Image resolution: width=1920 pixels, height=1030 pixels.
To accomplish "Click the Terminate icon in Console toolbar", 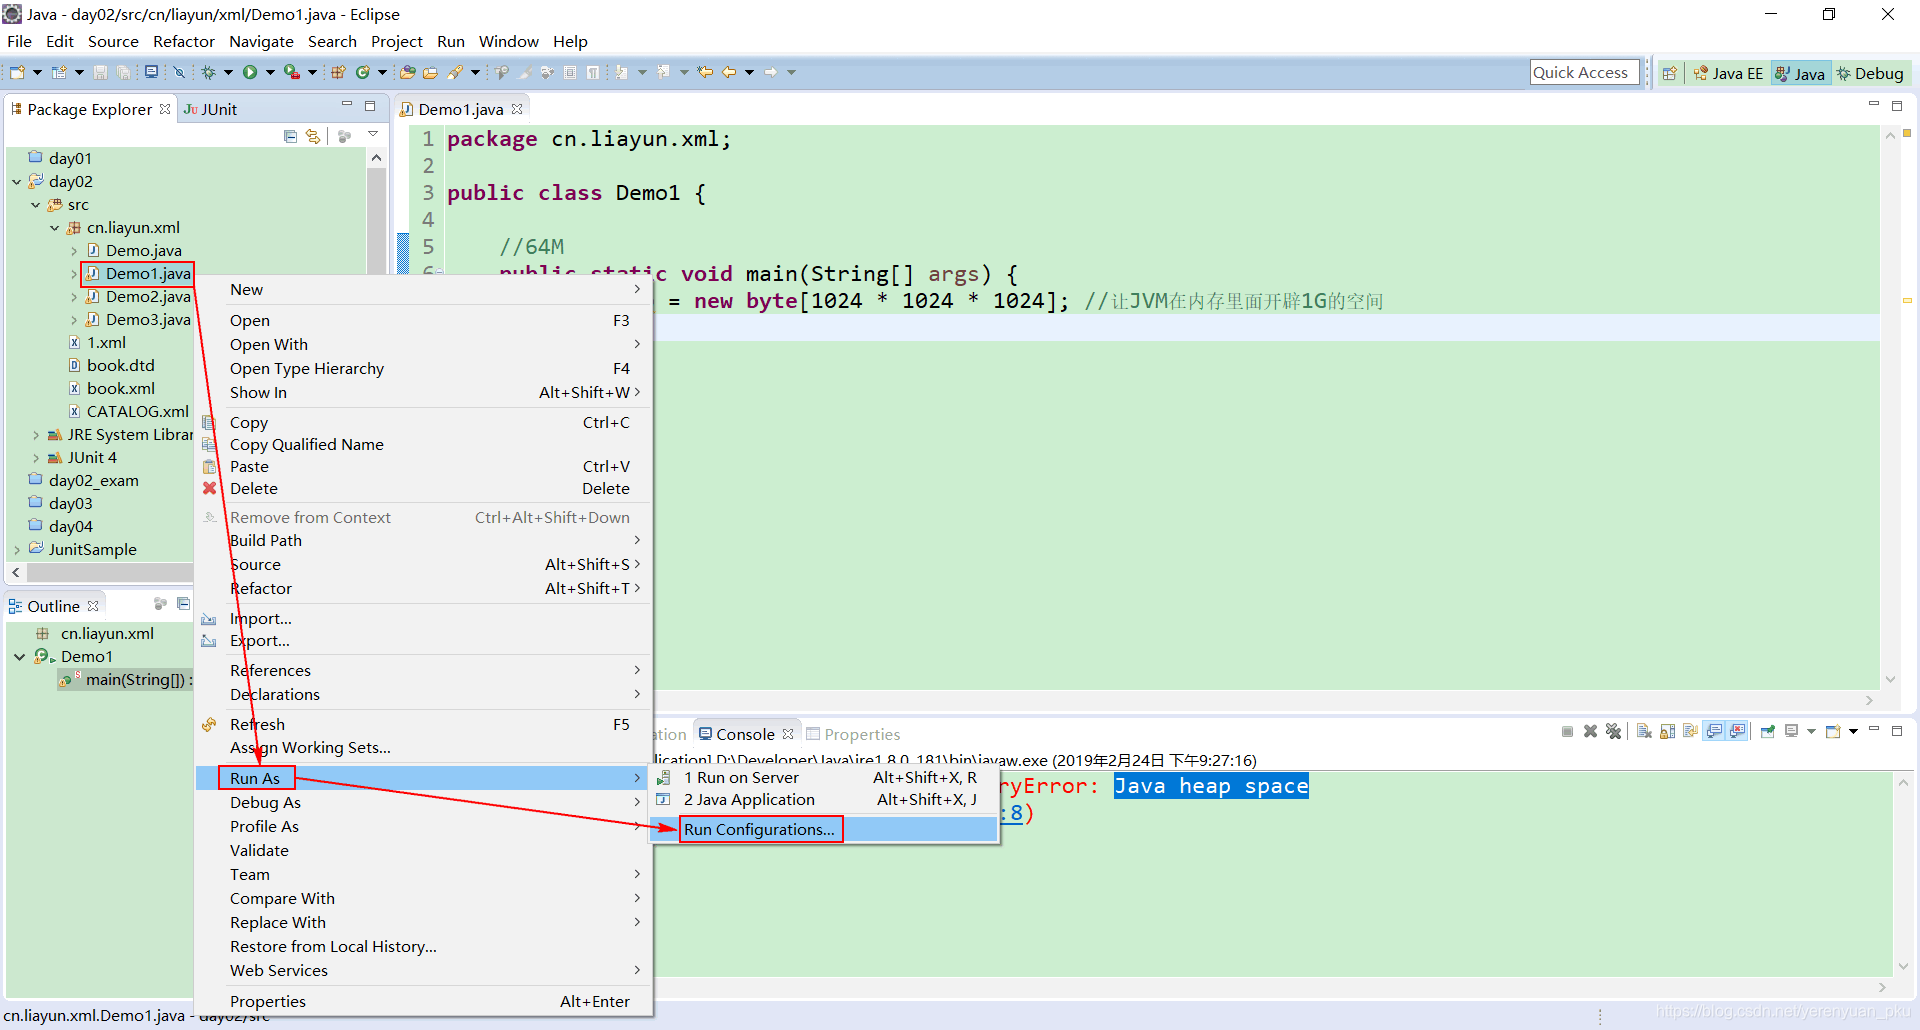I will [1567, 732].
